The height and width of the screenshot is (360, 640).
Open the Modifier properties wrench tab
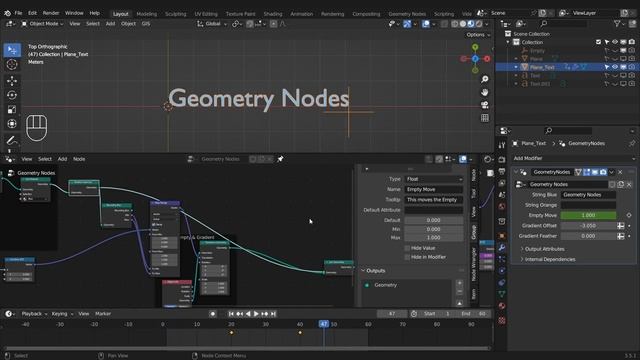point(502,248)
